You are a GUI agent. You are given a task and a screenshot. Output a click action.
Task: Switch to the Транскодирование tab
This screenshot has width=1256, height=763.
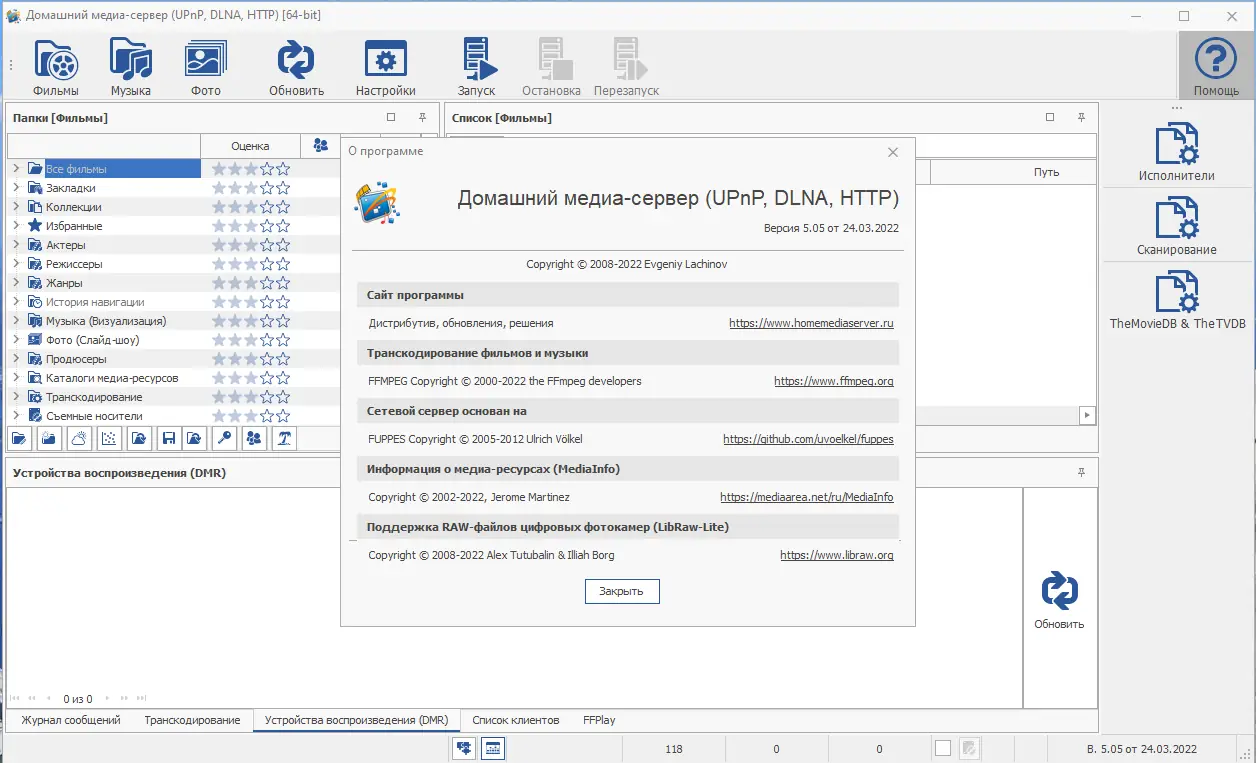pos(192,720)
